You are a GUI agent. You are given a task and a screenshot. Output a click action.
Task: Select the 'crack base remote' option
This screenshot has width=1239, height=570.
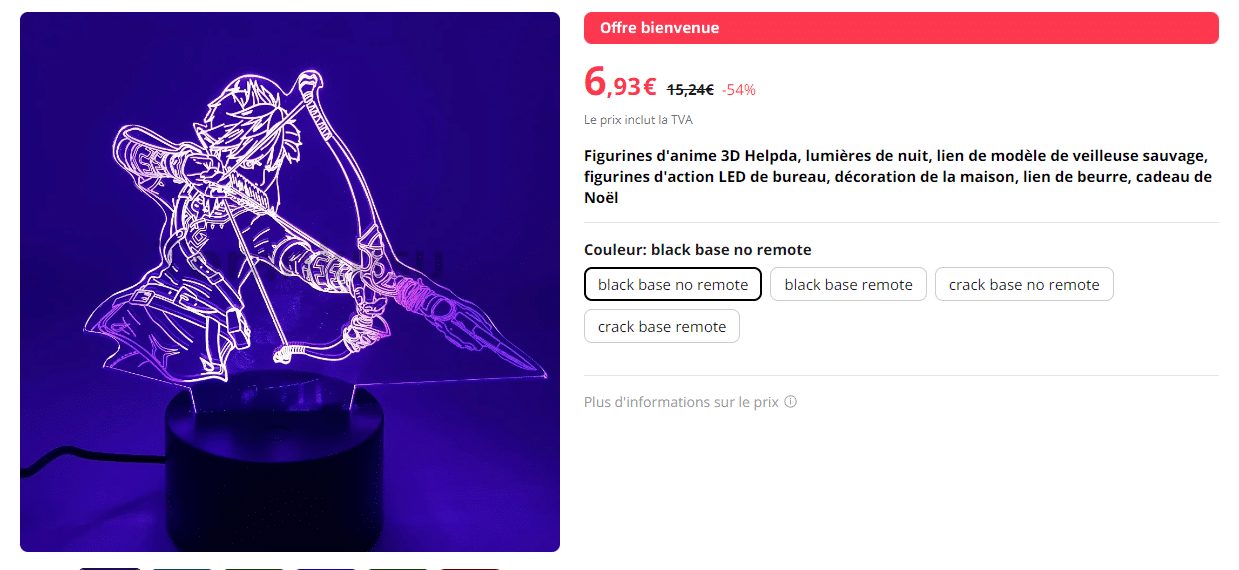tap(662, 326)
